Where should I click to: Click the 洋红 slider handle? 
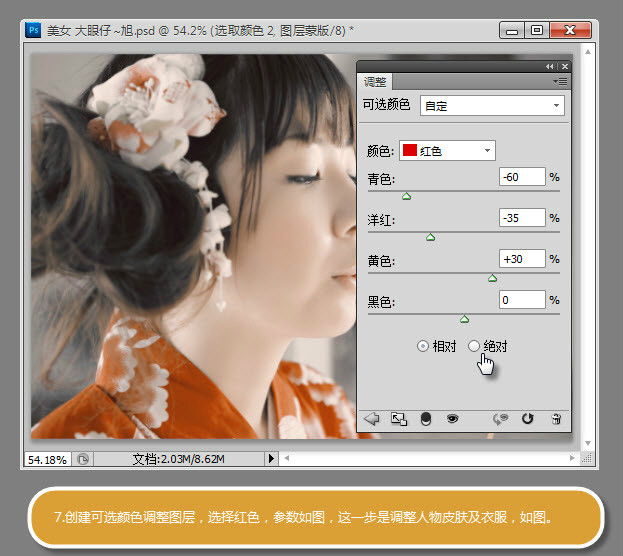[430, 237]
